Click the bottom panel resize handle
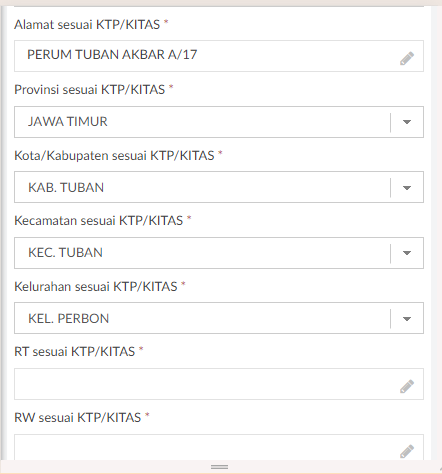 (x=219, y=467)
